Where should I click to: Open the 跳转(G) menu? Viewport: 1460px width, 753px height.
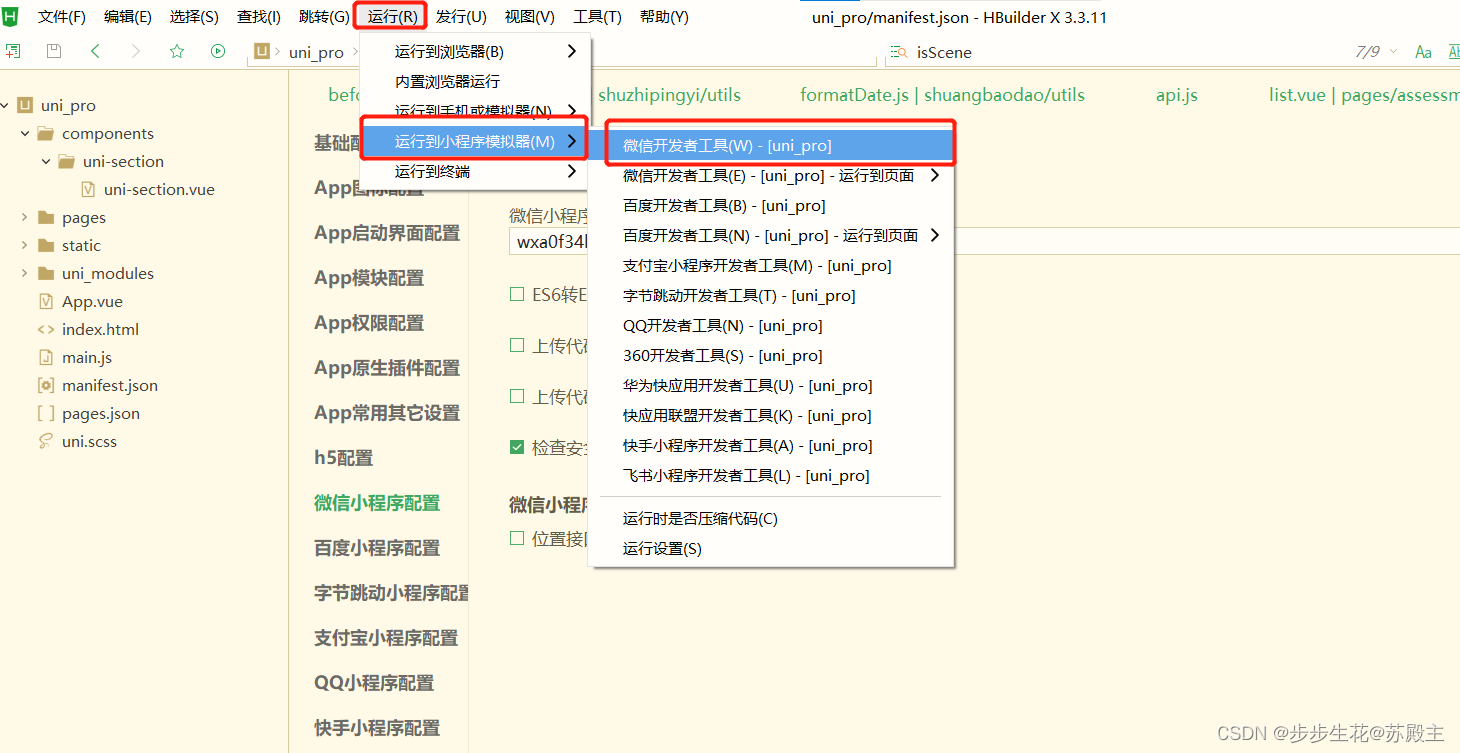point(324,17)
